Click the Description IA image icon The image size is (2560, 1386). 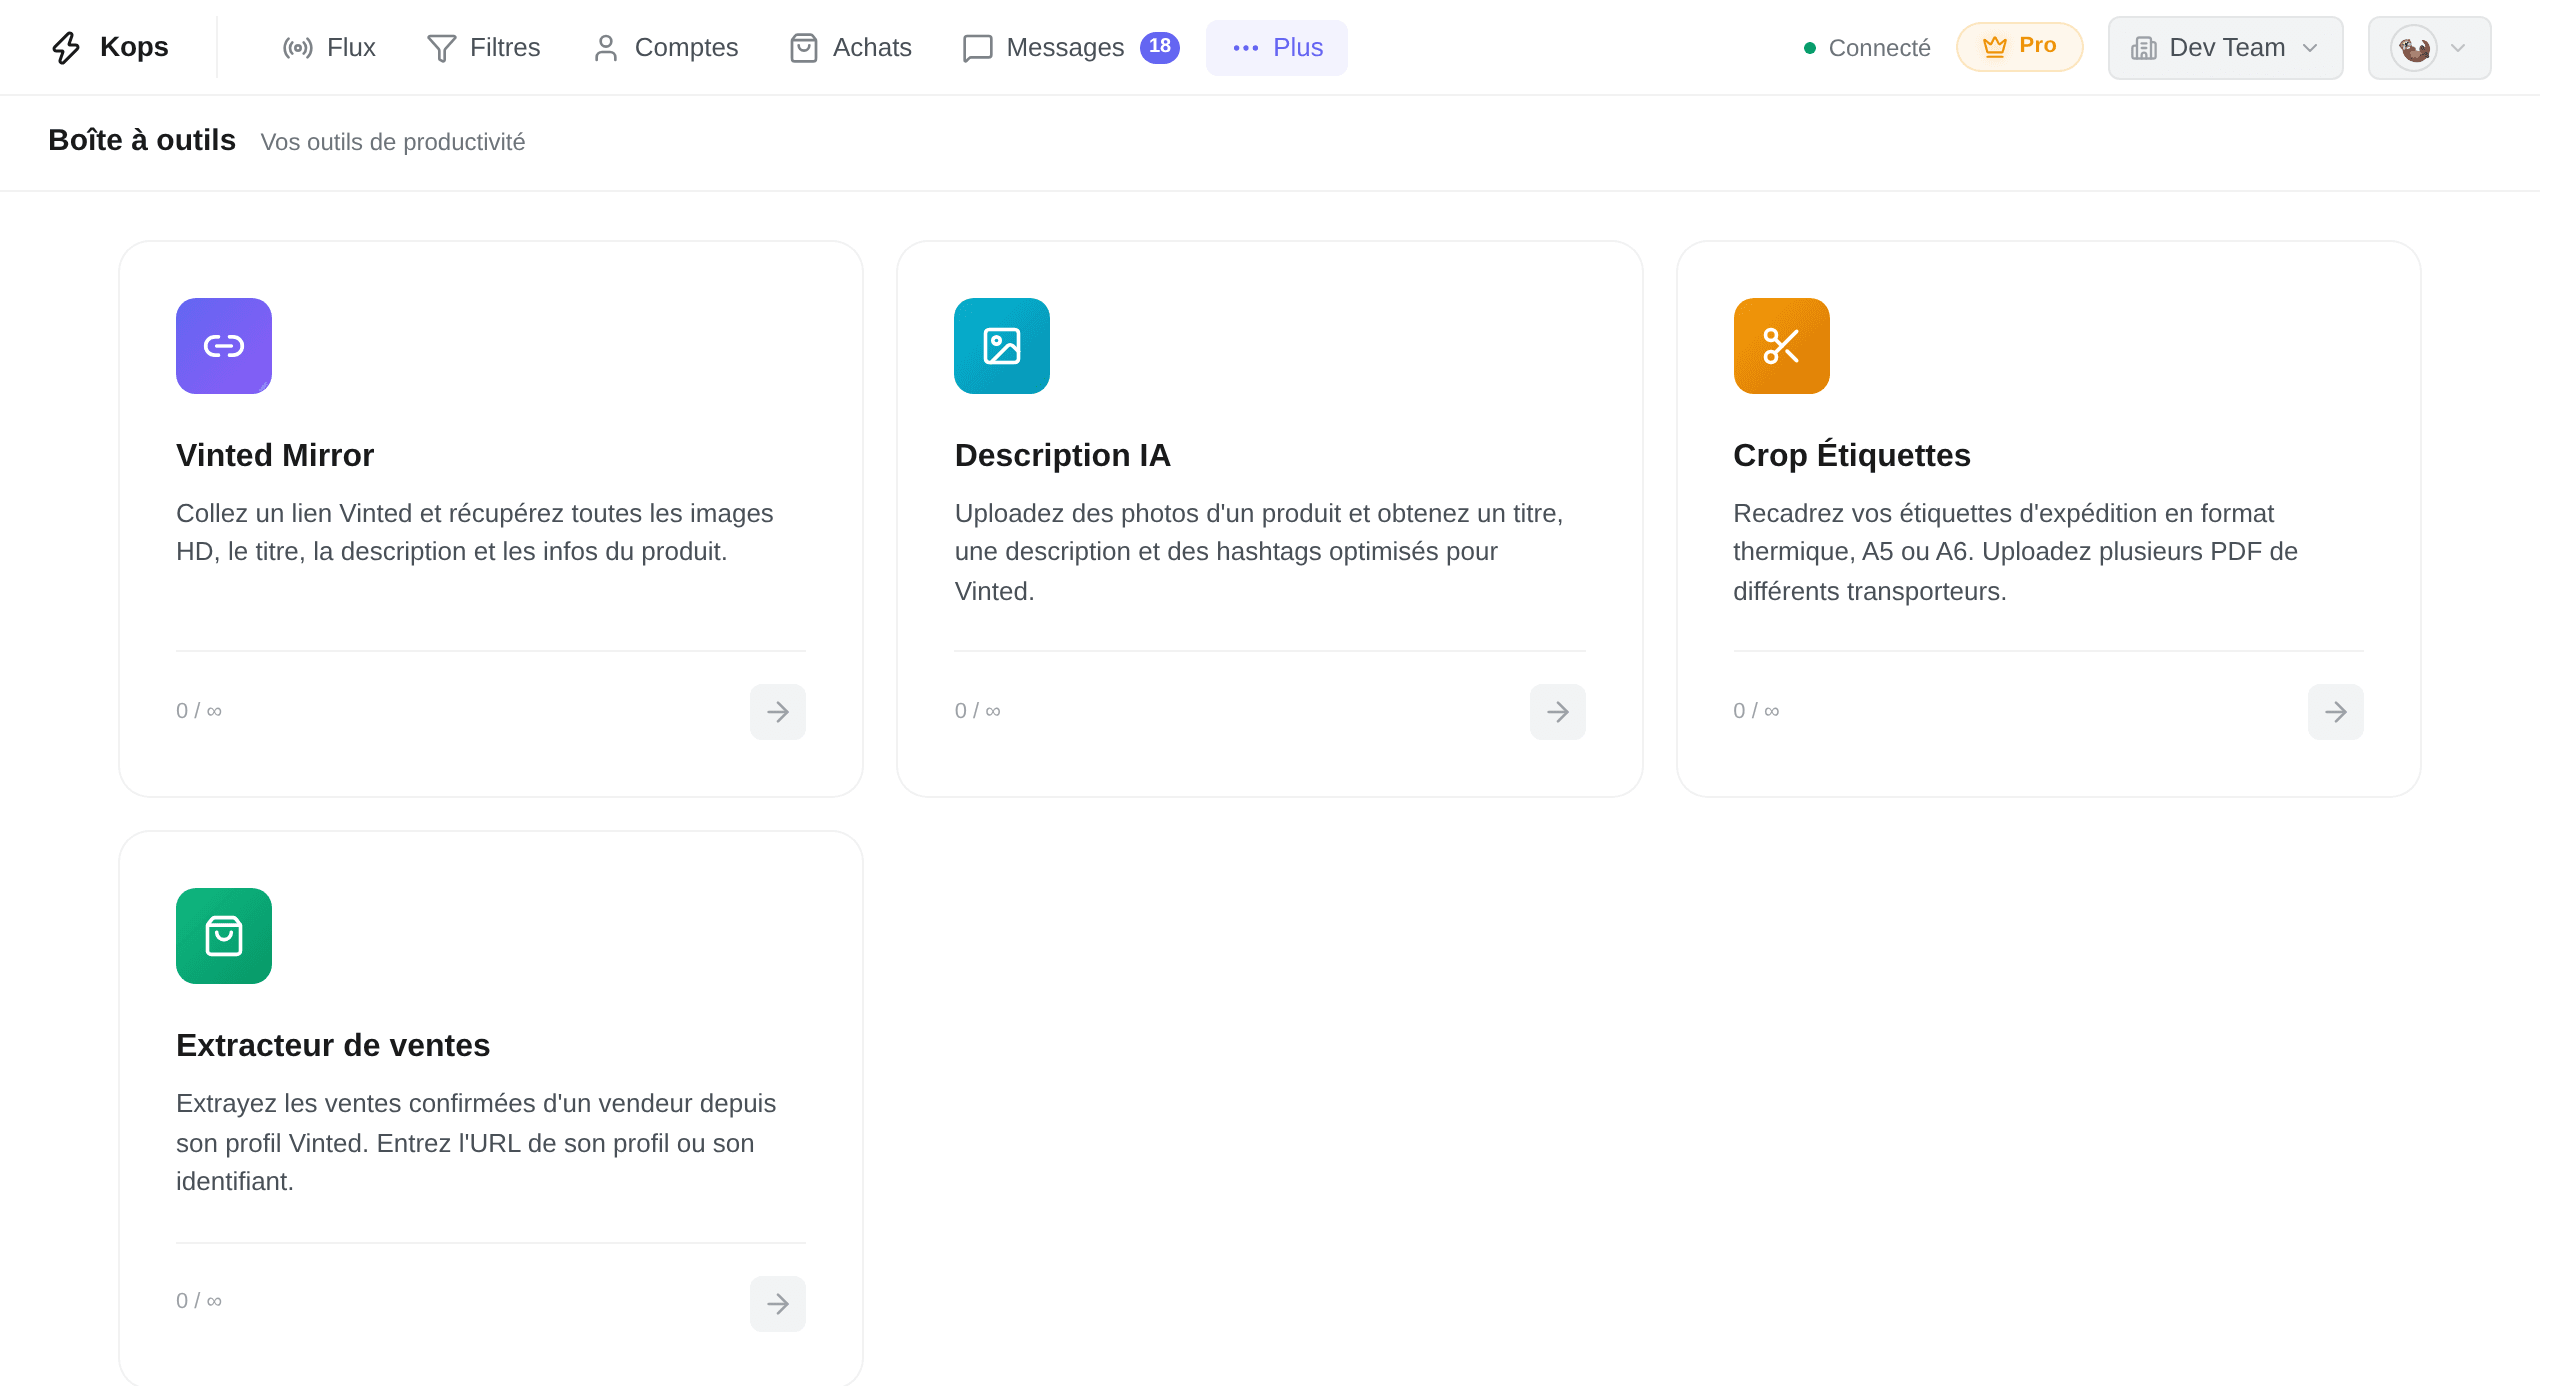tap(1002, 346)
